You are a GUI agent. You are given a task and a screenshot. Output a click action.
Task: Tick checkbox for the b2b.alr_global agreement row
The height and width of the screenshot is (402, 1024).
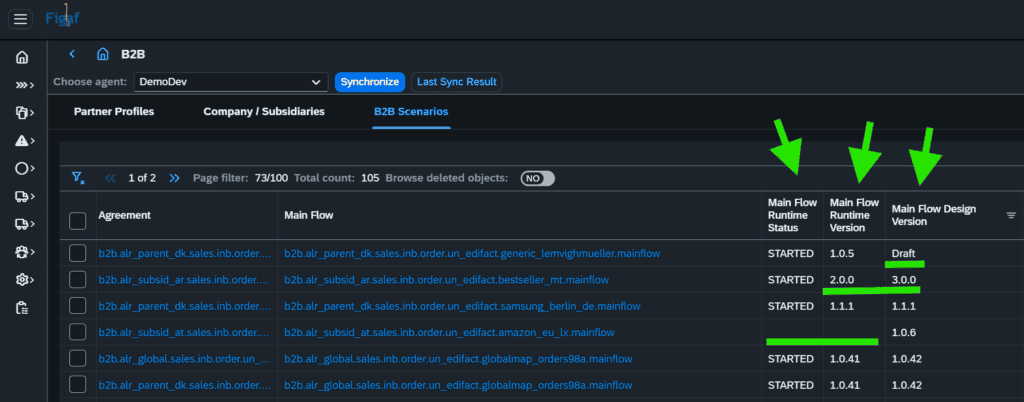click(x=78, y=359)
